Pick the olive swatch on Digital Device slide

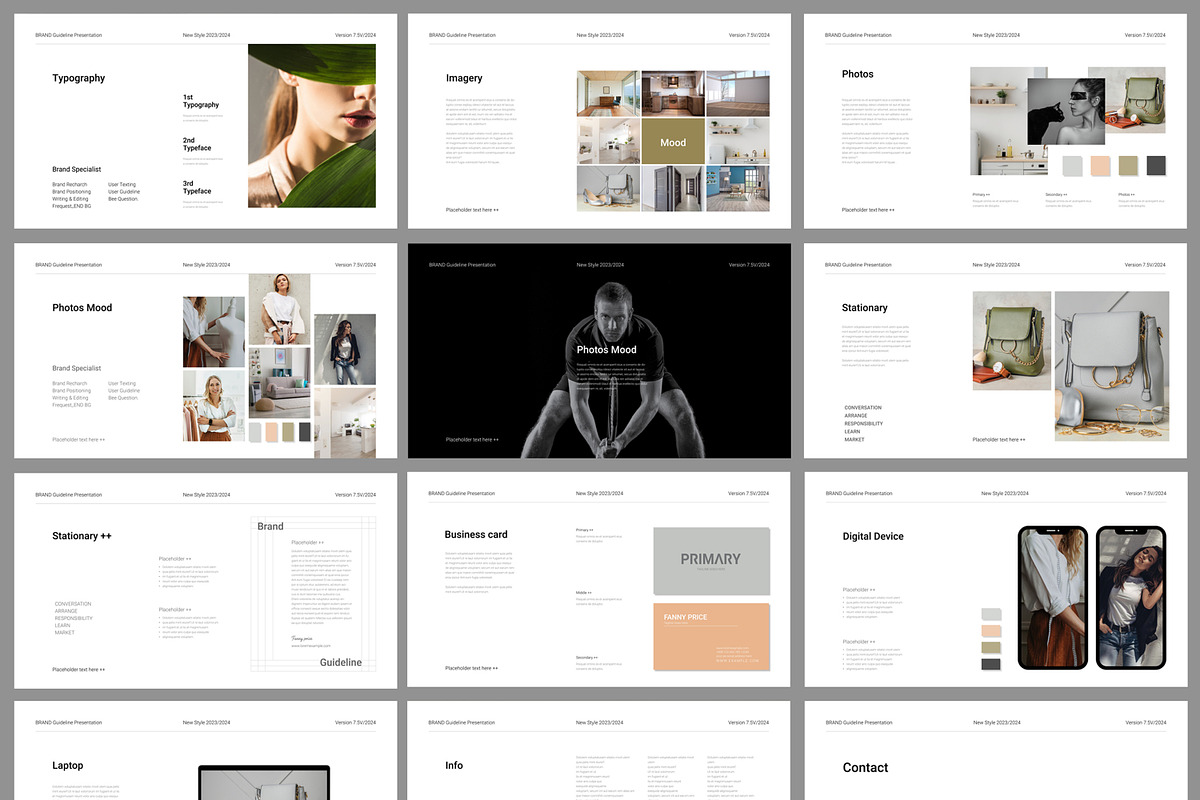(991, 648)
